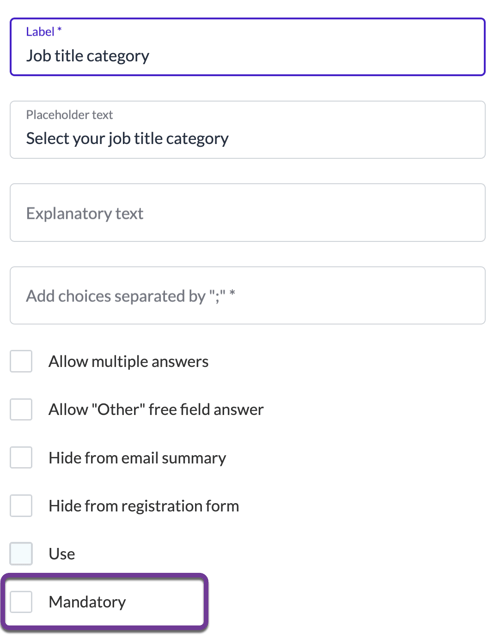Check the box beside 'Use'

tap(21, 553)
